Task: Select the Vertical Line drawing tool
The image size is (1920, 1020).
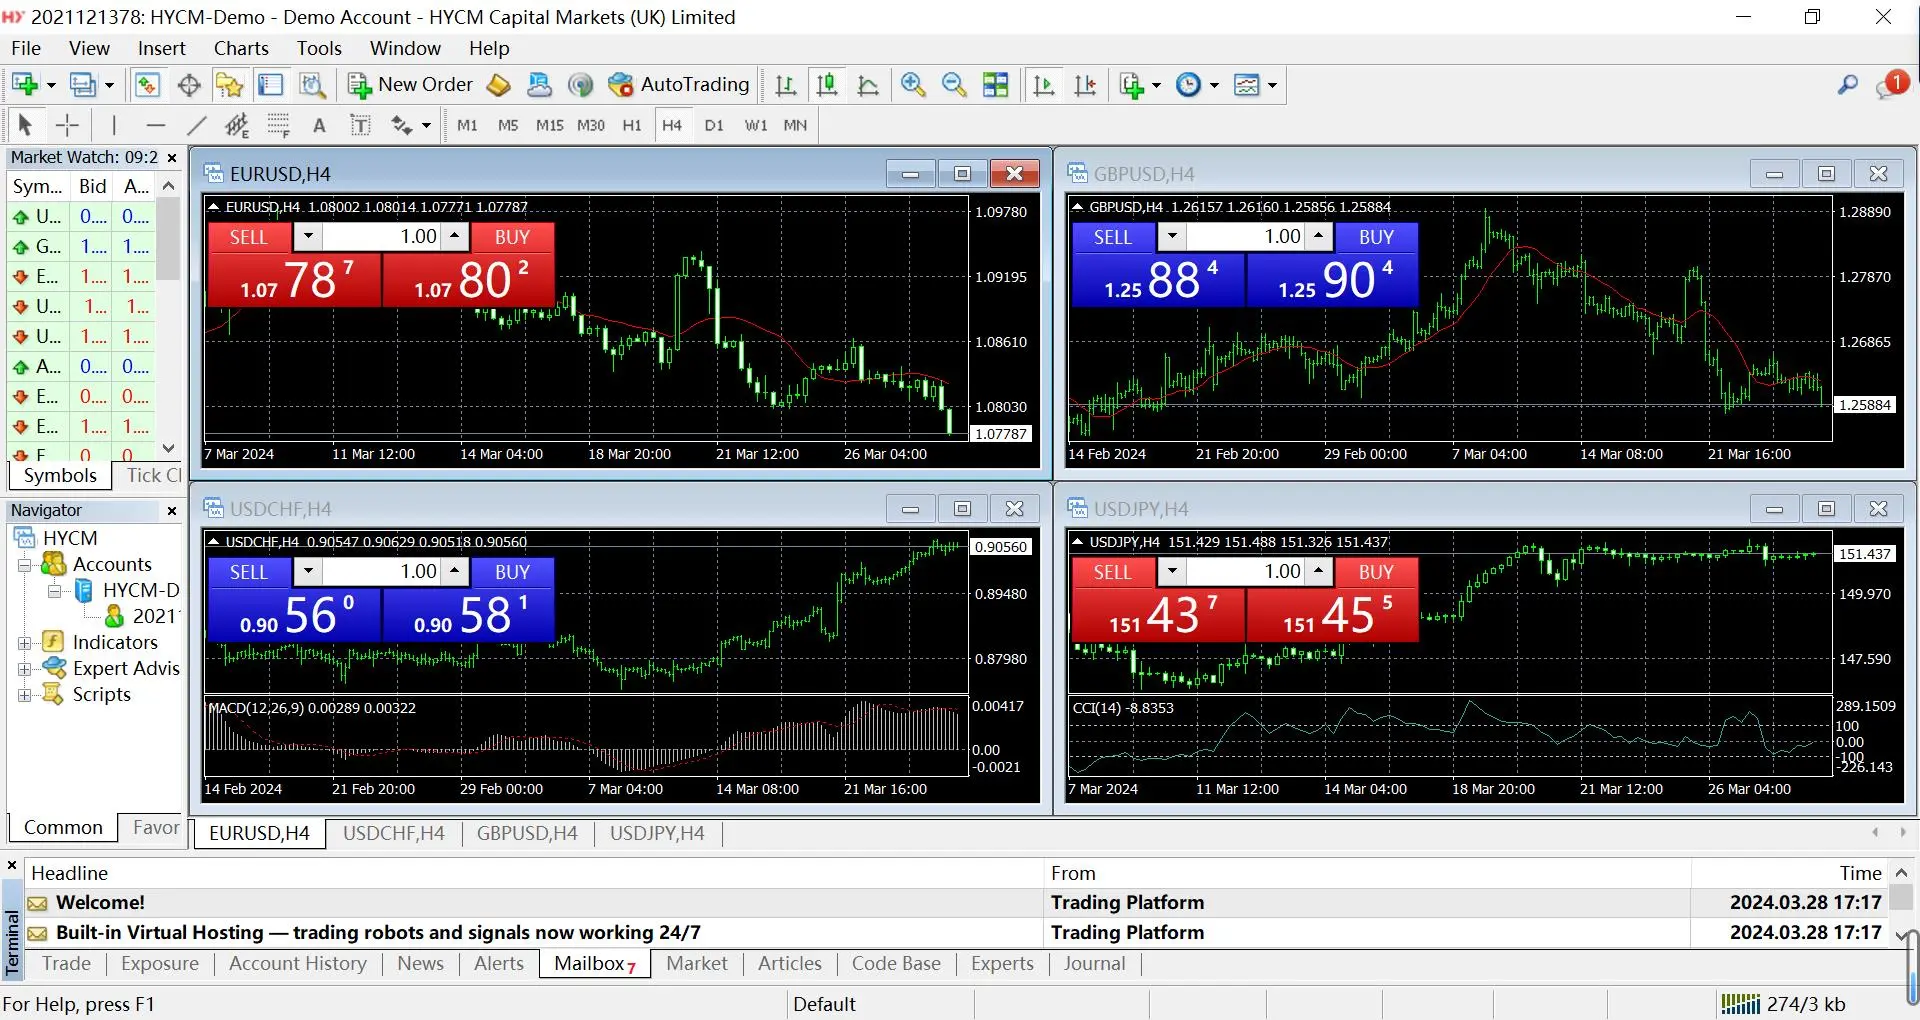Action: [114, 125]
